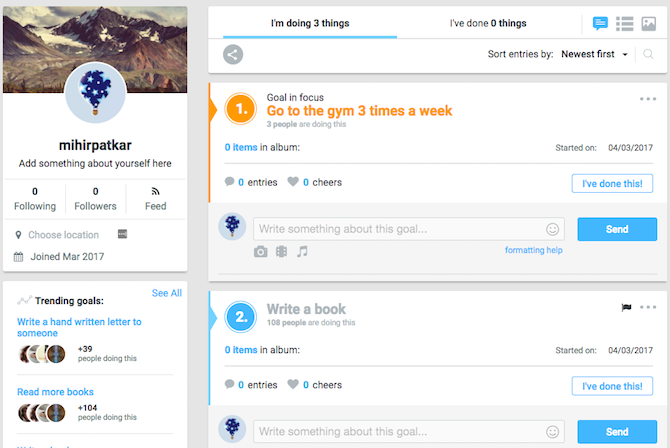The height and width of the screenshot is (448, 670).
Task: Expand the Newest first sort dropdown
Action: pyautogui.click(x=594, y=54)
